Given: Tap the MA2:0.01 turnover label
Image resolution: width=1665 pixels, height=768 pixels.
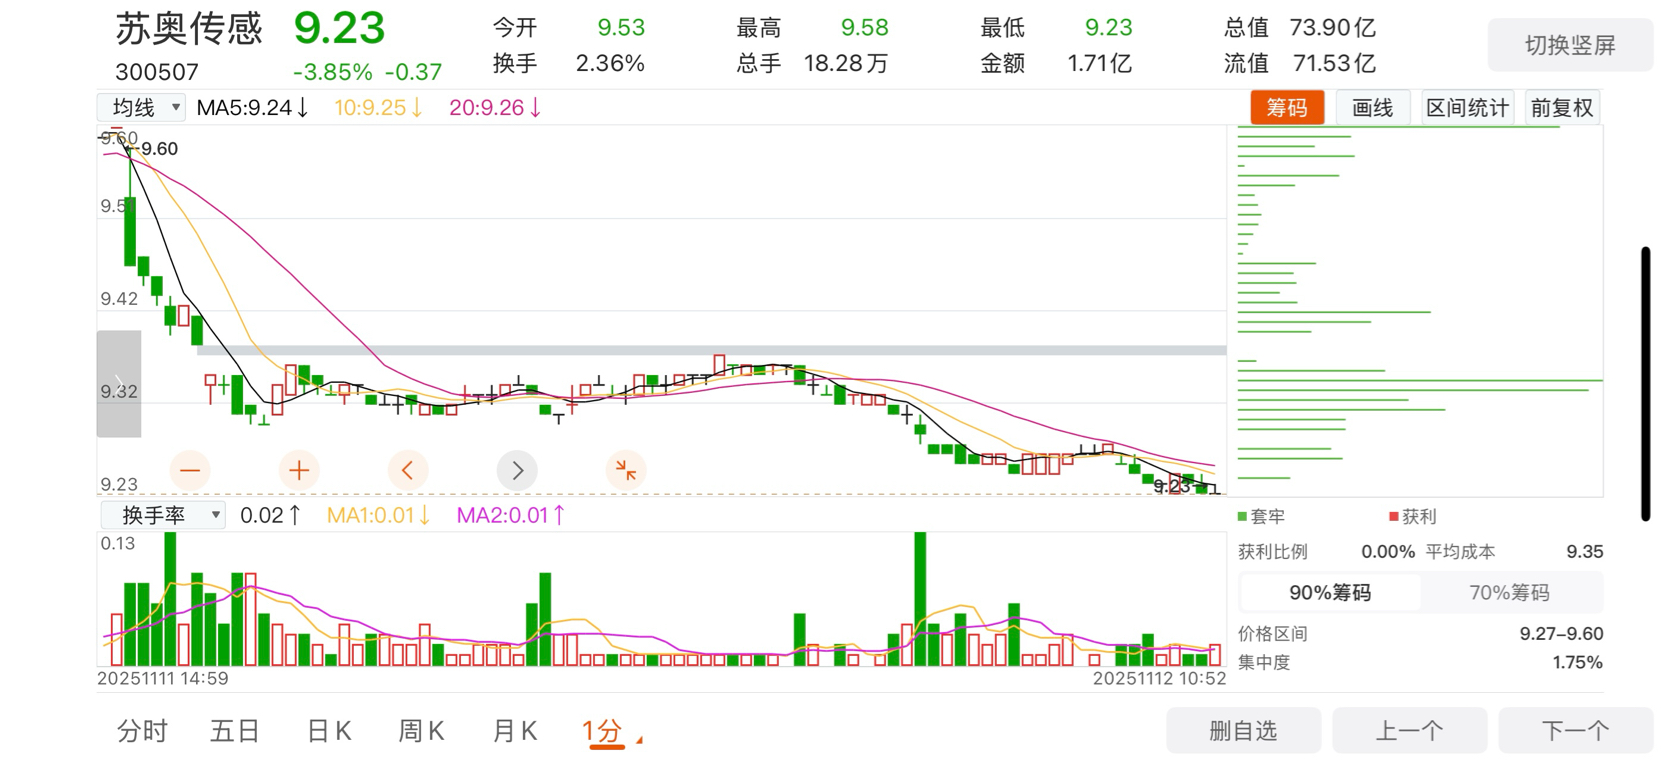Looking at the screenshot, I should tap(510, 516).
